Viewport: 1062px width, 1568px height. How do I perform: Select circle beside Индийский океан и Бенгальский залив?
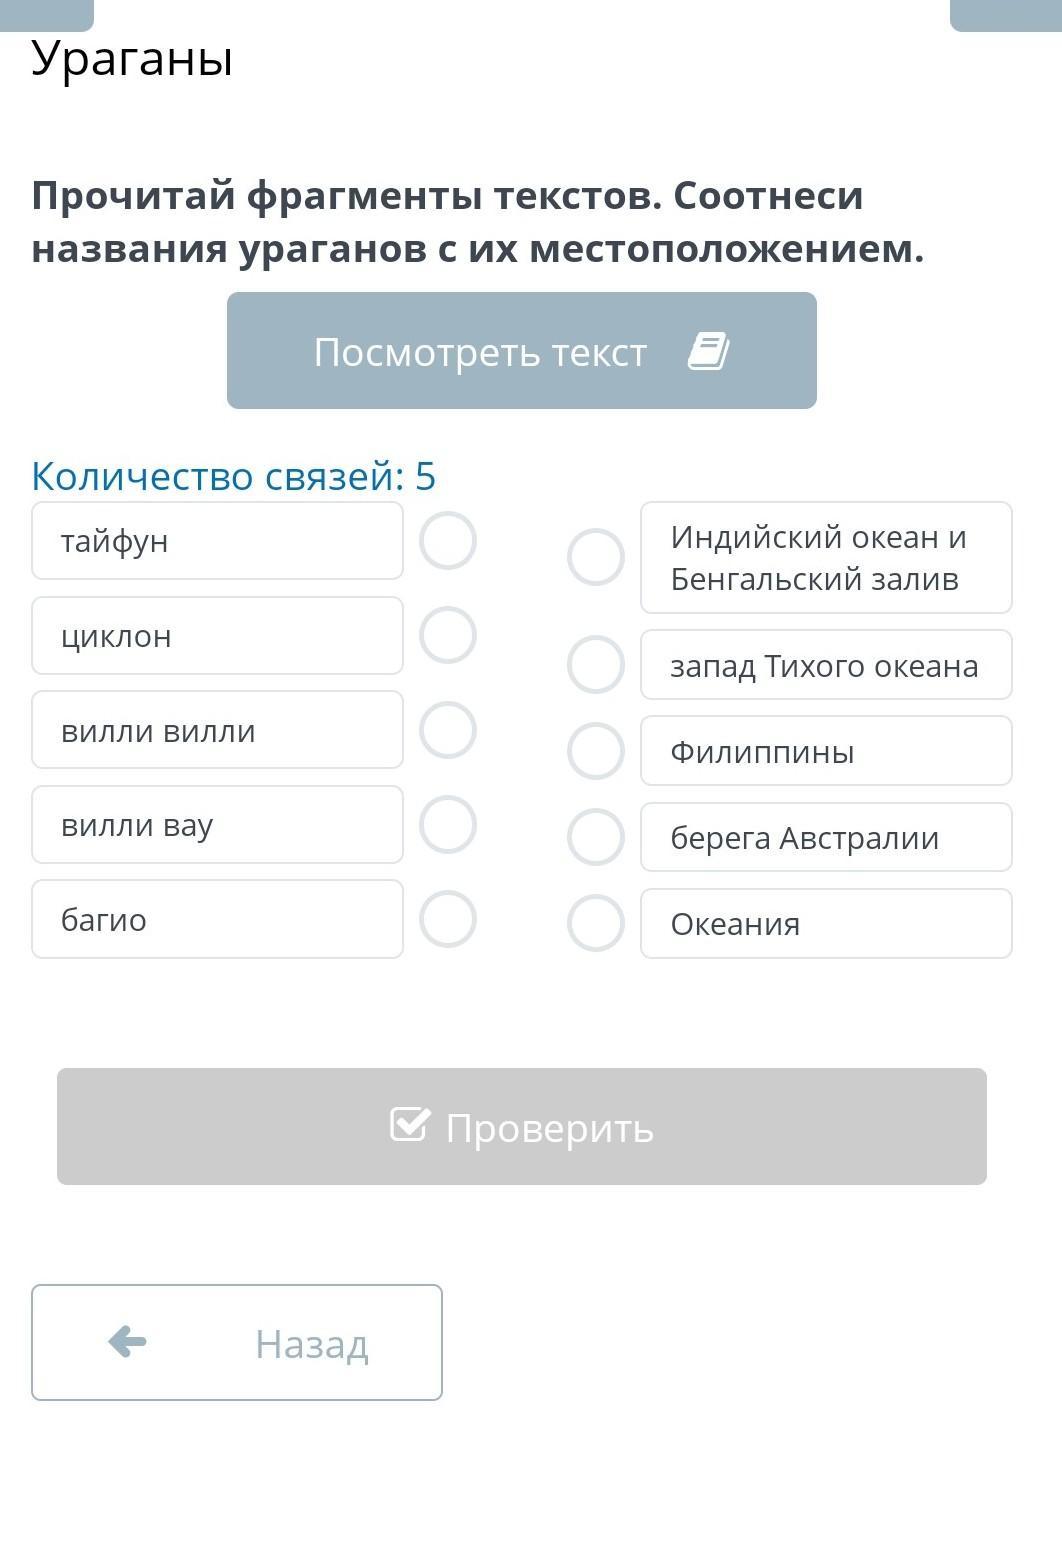596,557
